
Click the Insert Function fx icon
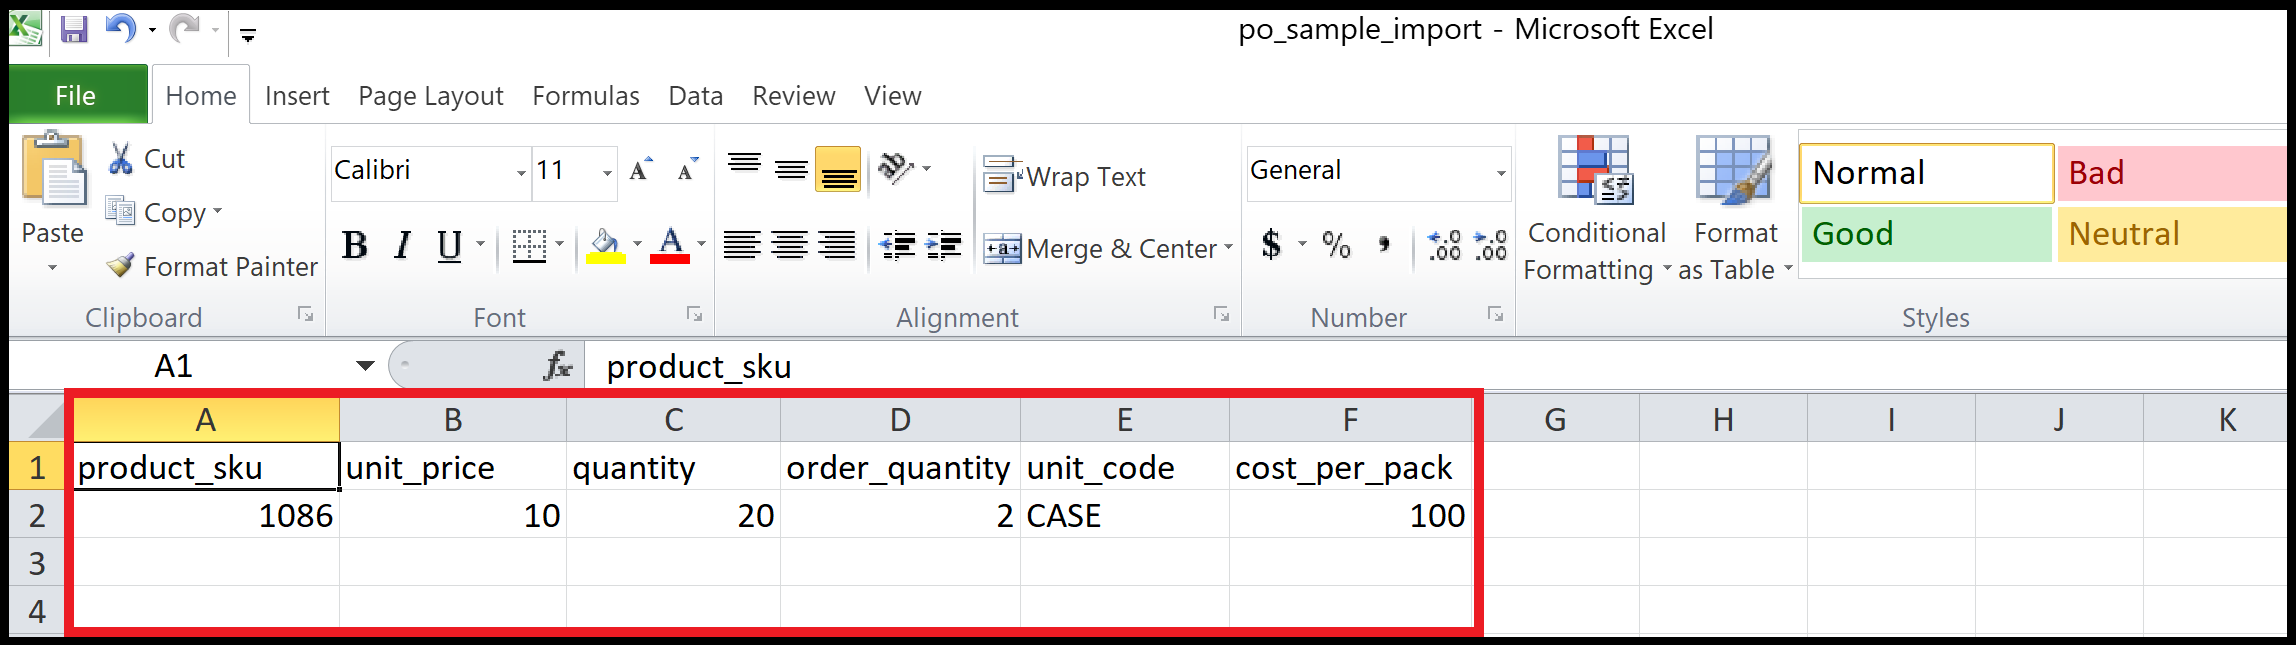[x=557, y=366]
